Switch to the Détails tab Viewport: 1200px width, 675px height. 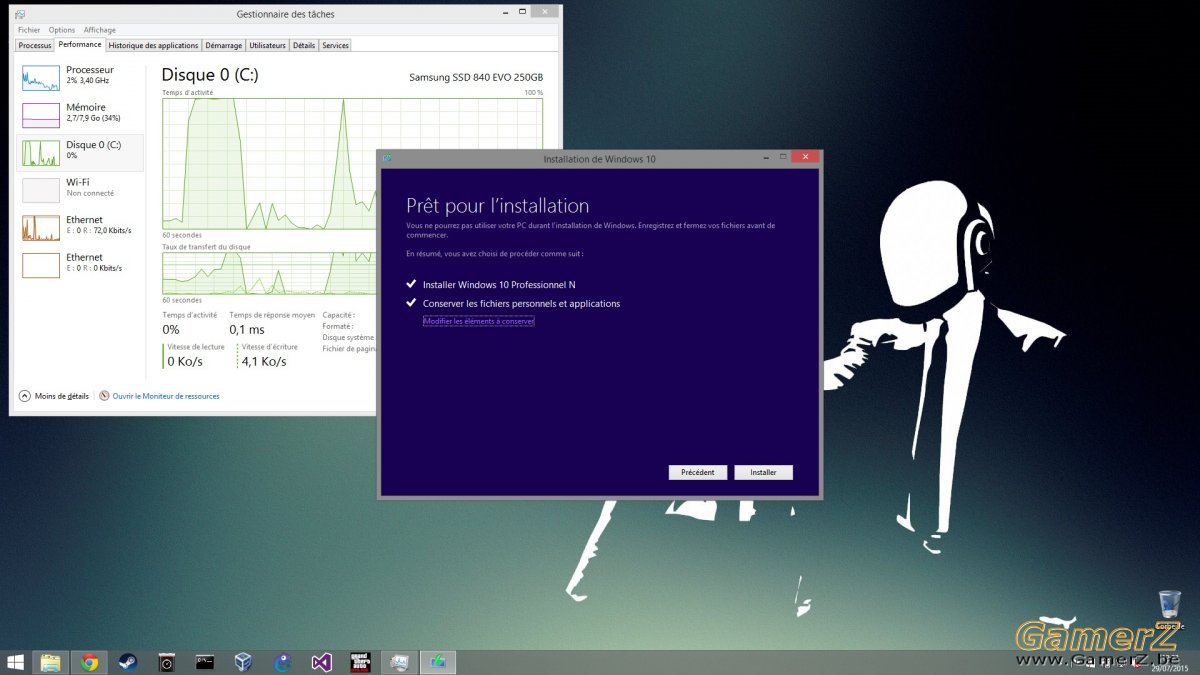pos(304,45)
